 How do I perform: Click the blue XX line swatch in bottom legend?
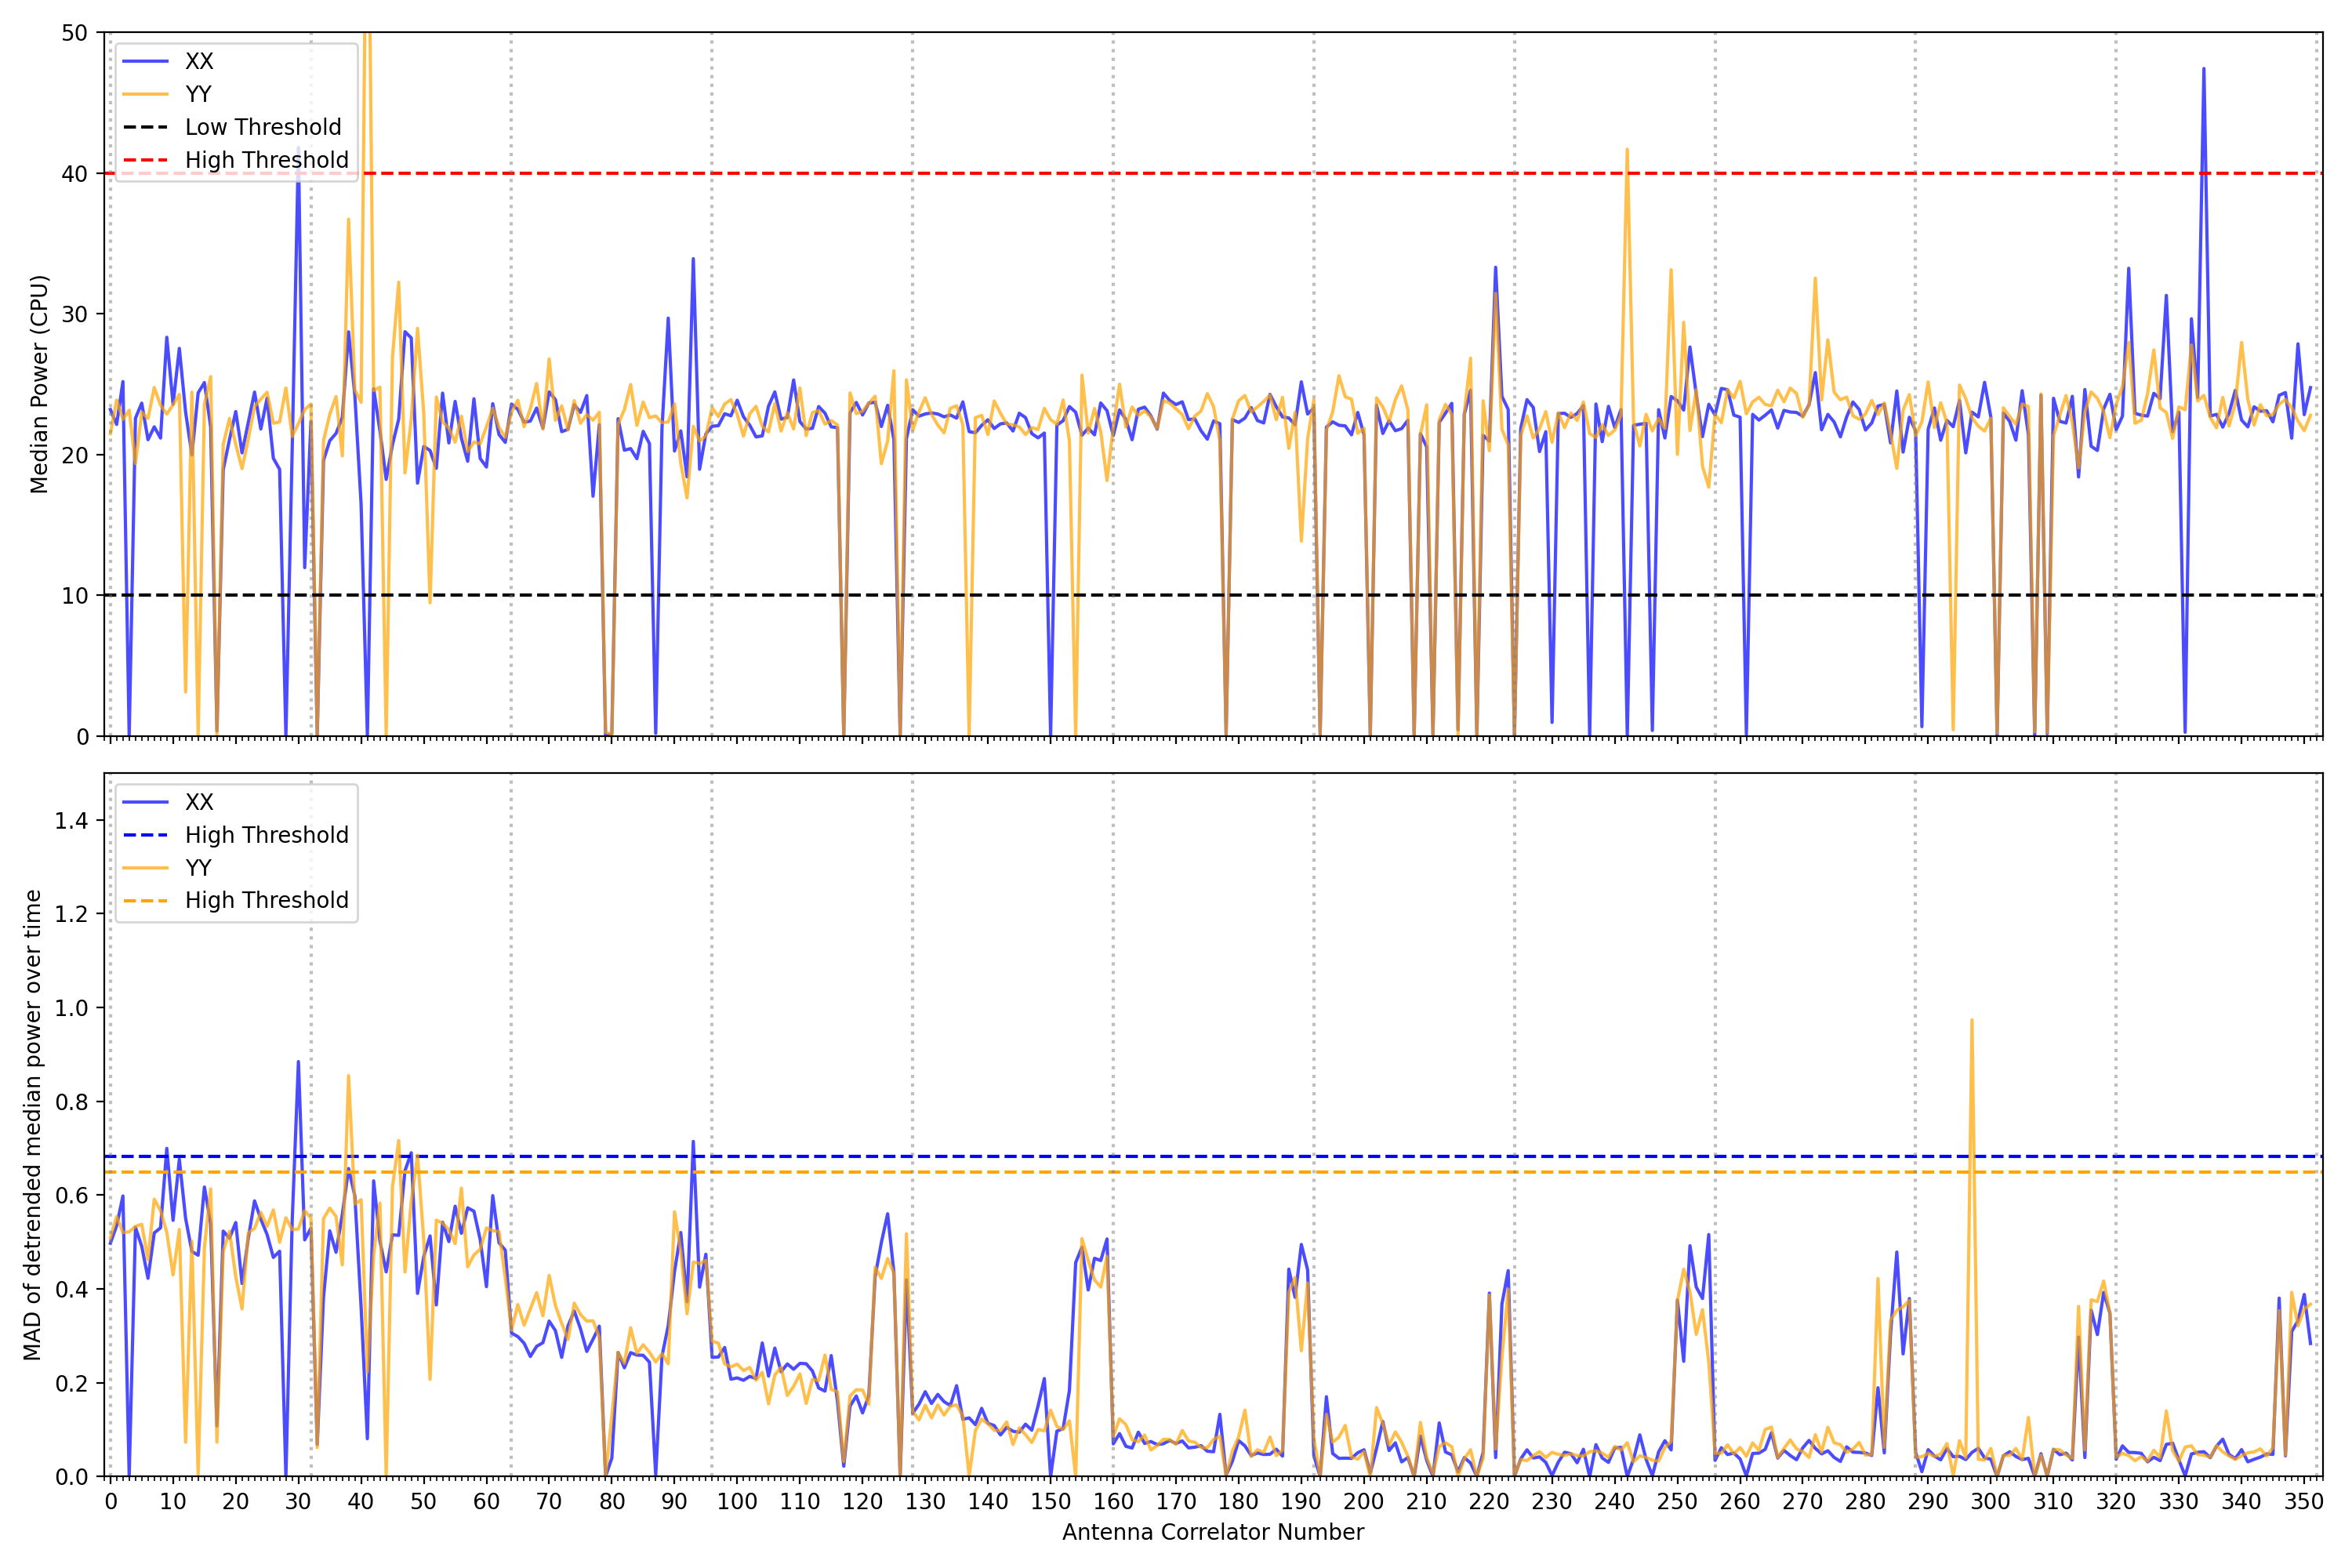(x=145, y=802)
